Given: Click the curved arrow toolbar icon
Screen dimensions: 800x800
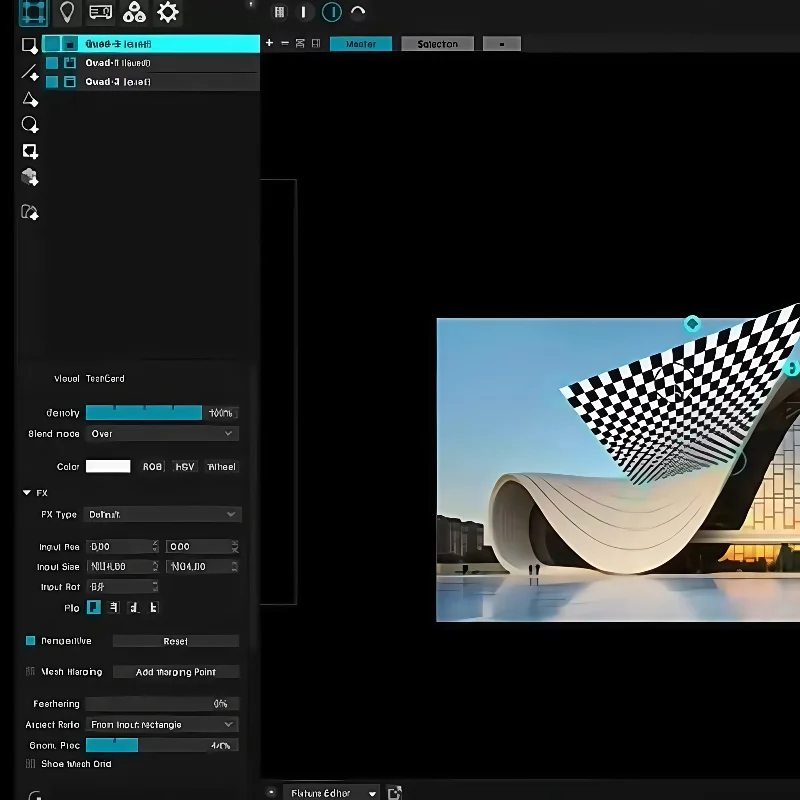Looking at the screenshot, I should (358, 12).
